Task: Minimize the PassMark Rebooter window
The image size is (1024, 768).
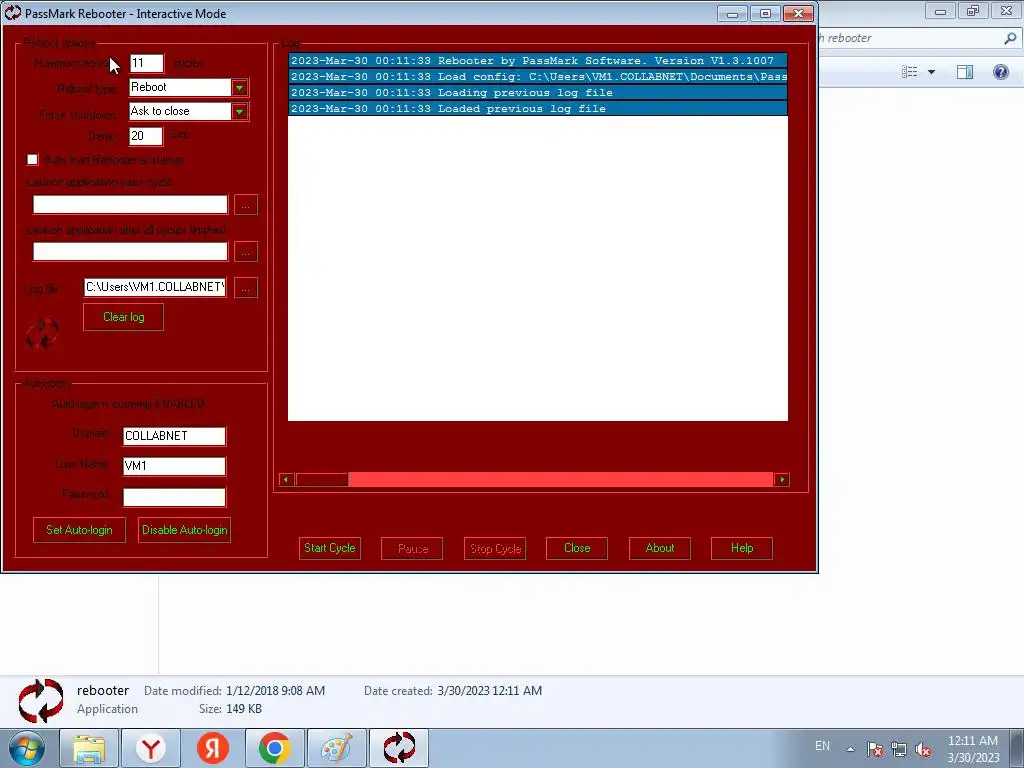Action: tap(732, 14)
